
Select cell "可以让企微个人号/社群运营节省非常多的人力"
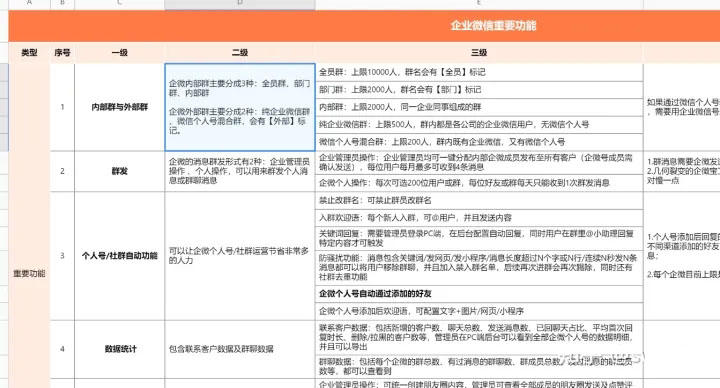(240, 256)
